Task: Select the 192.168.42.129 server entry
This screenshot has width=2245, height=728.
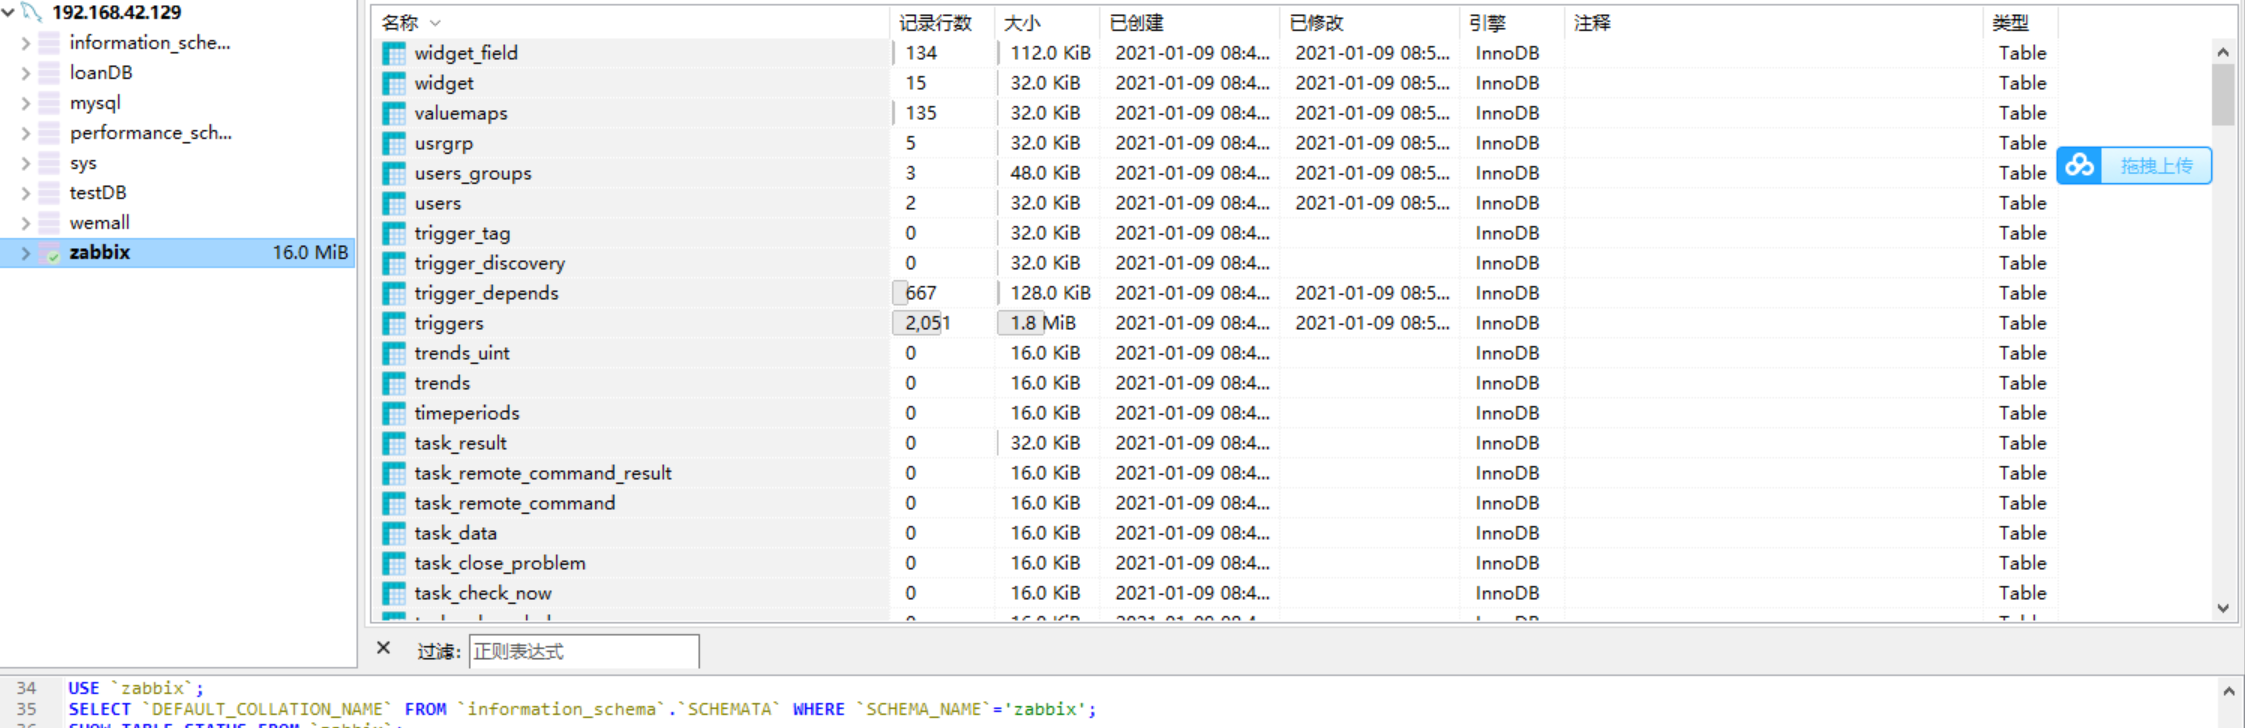Action: pos(116,13)
